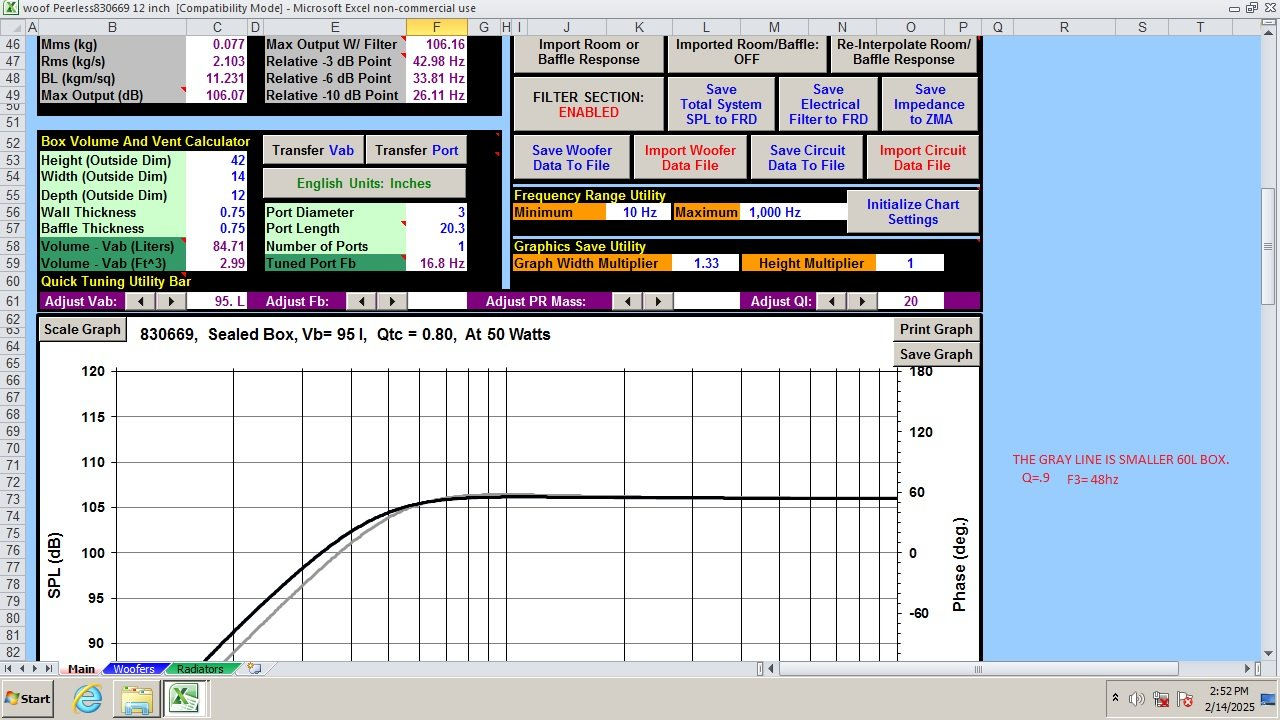Click the Scale Graph button

pyautogui.click(x=82, y=329)
